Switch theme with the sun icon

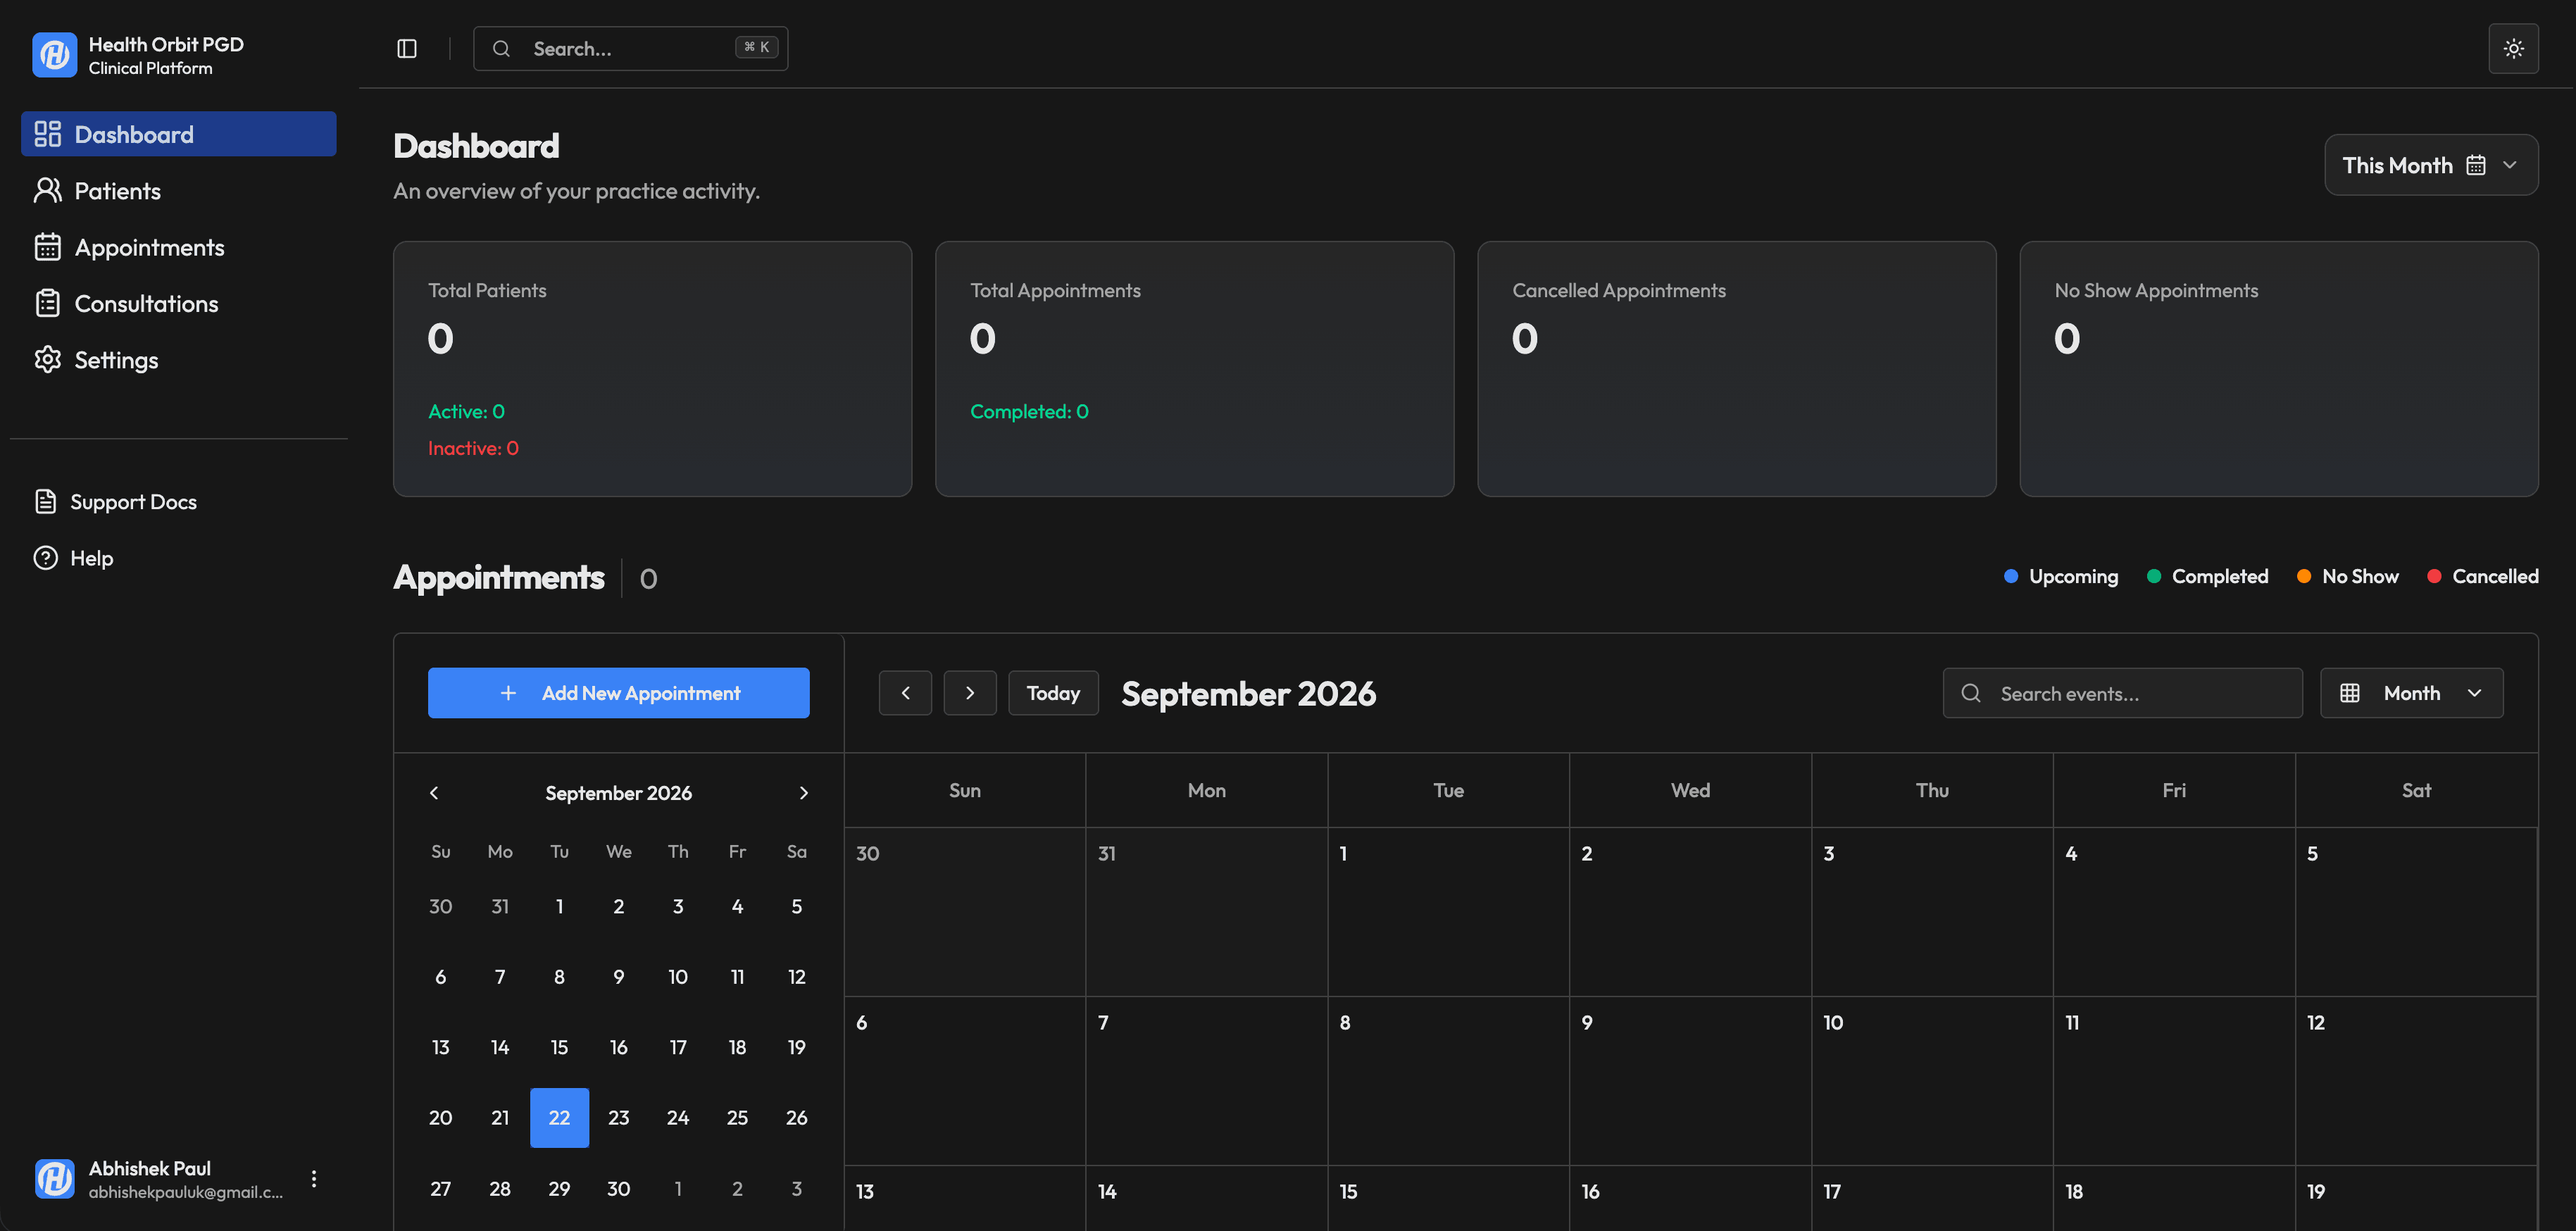2513,48
